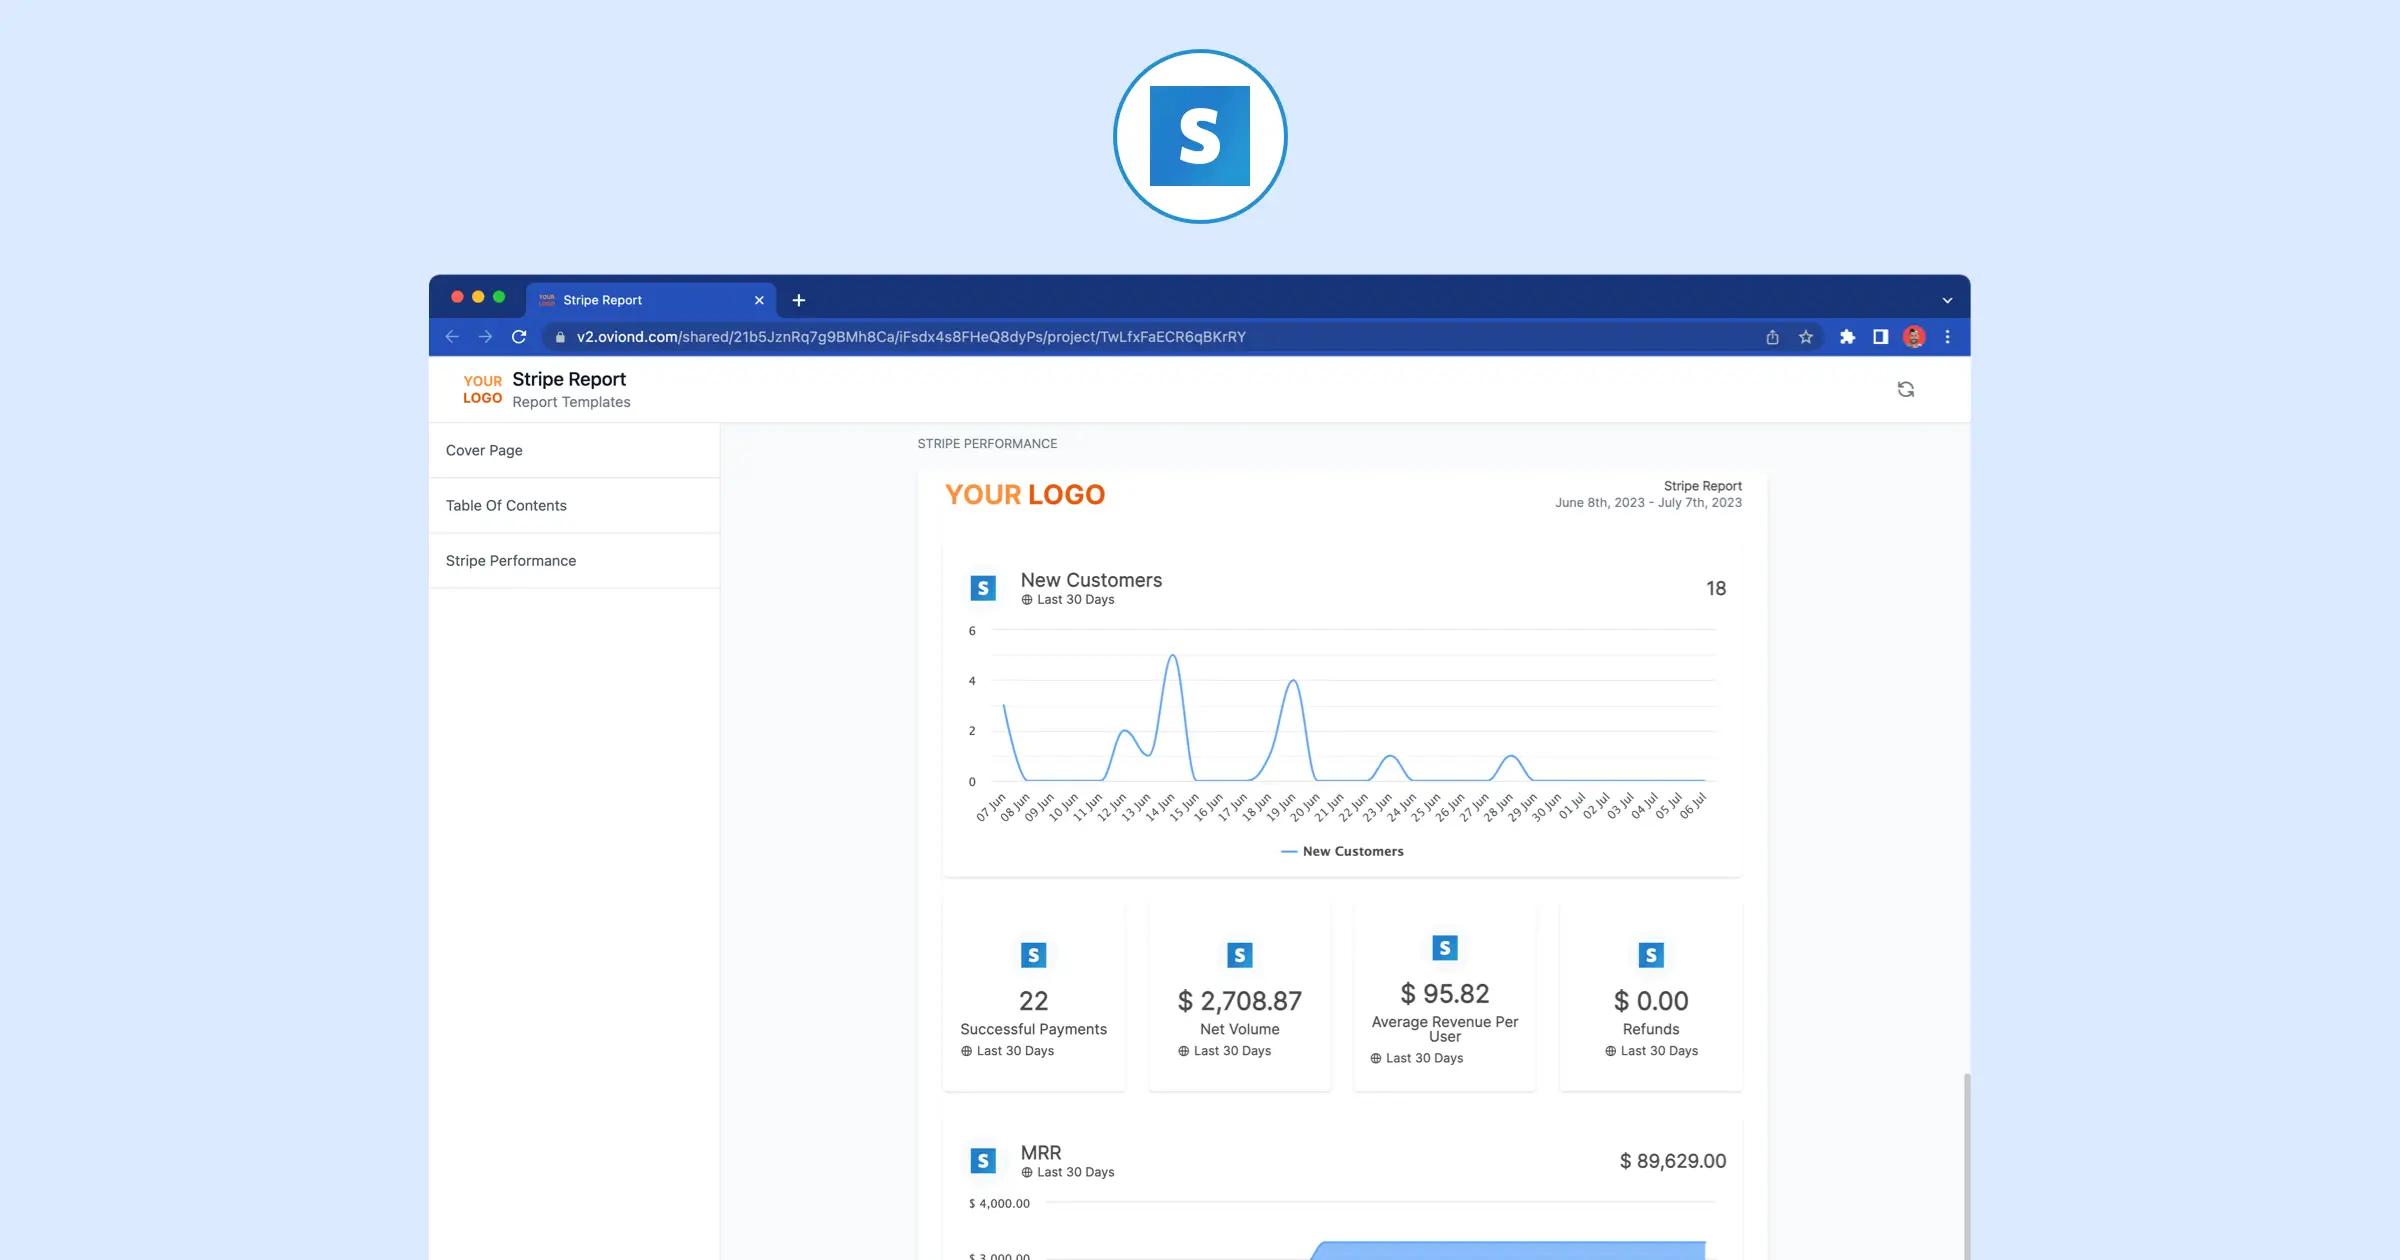Reload the page with browser refresh icon

pos(519,337)
